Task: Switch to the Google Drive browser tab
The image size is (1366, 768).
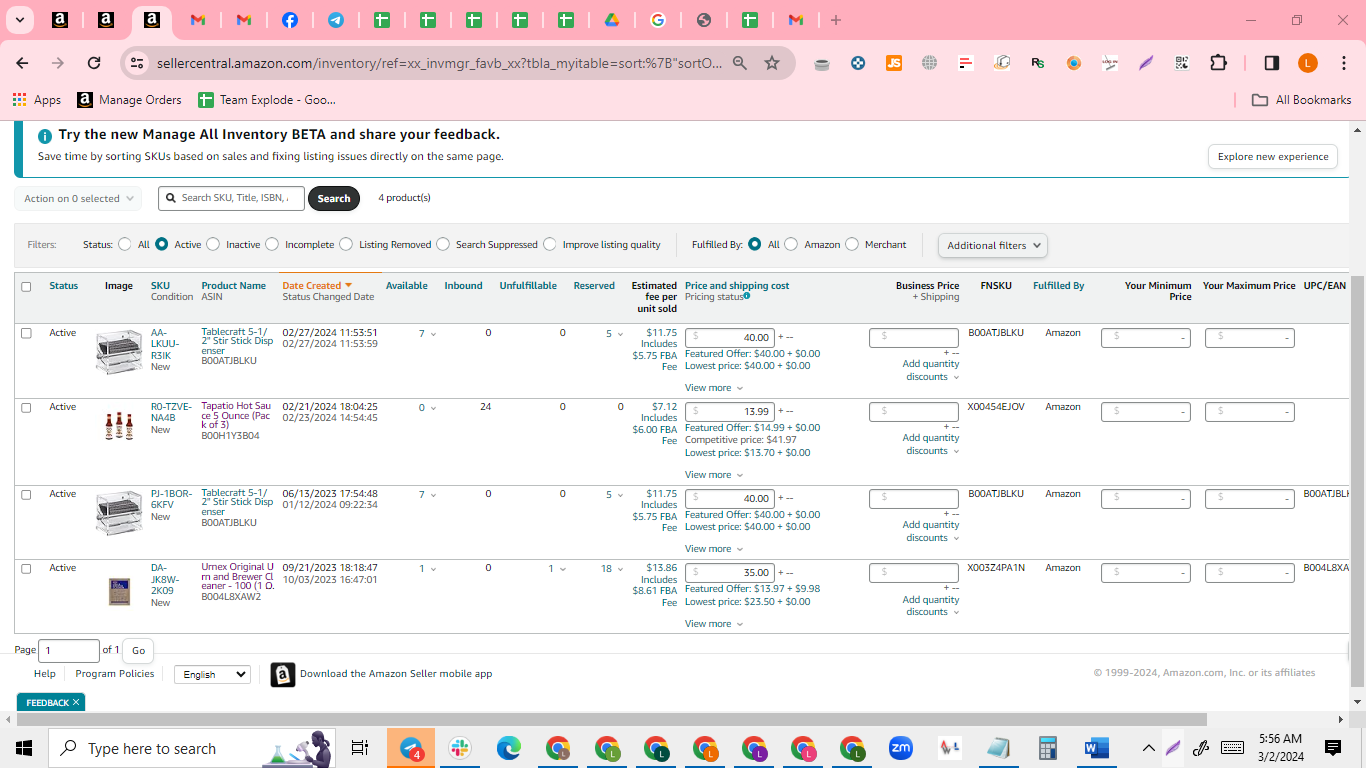Action: (x=611, y=20)
